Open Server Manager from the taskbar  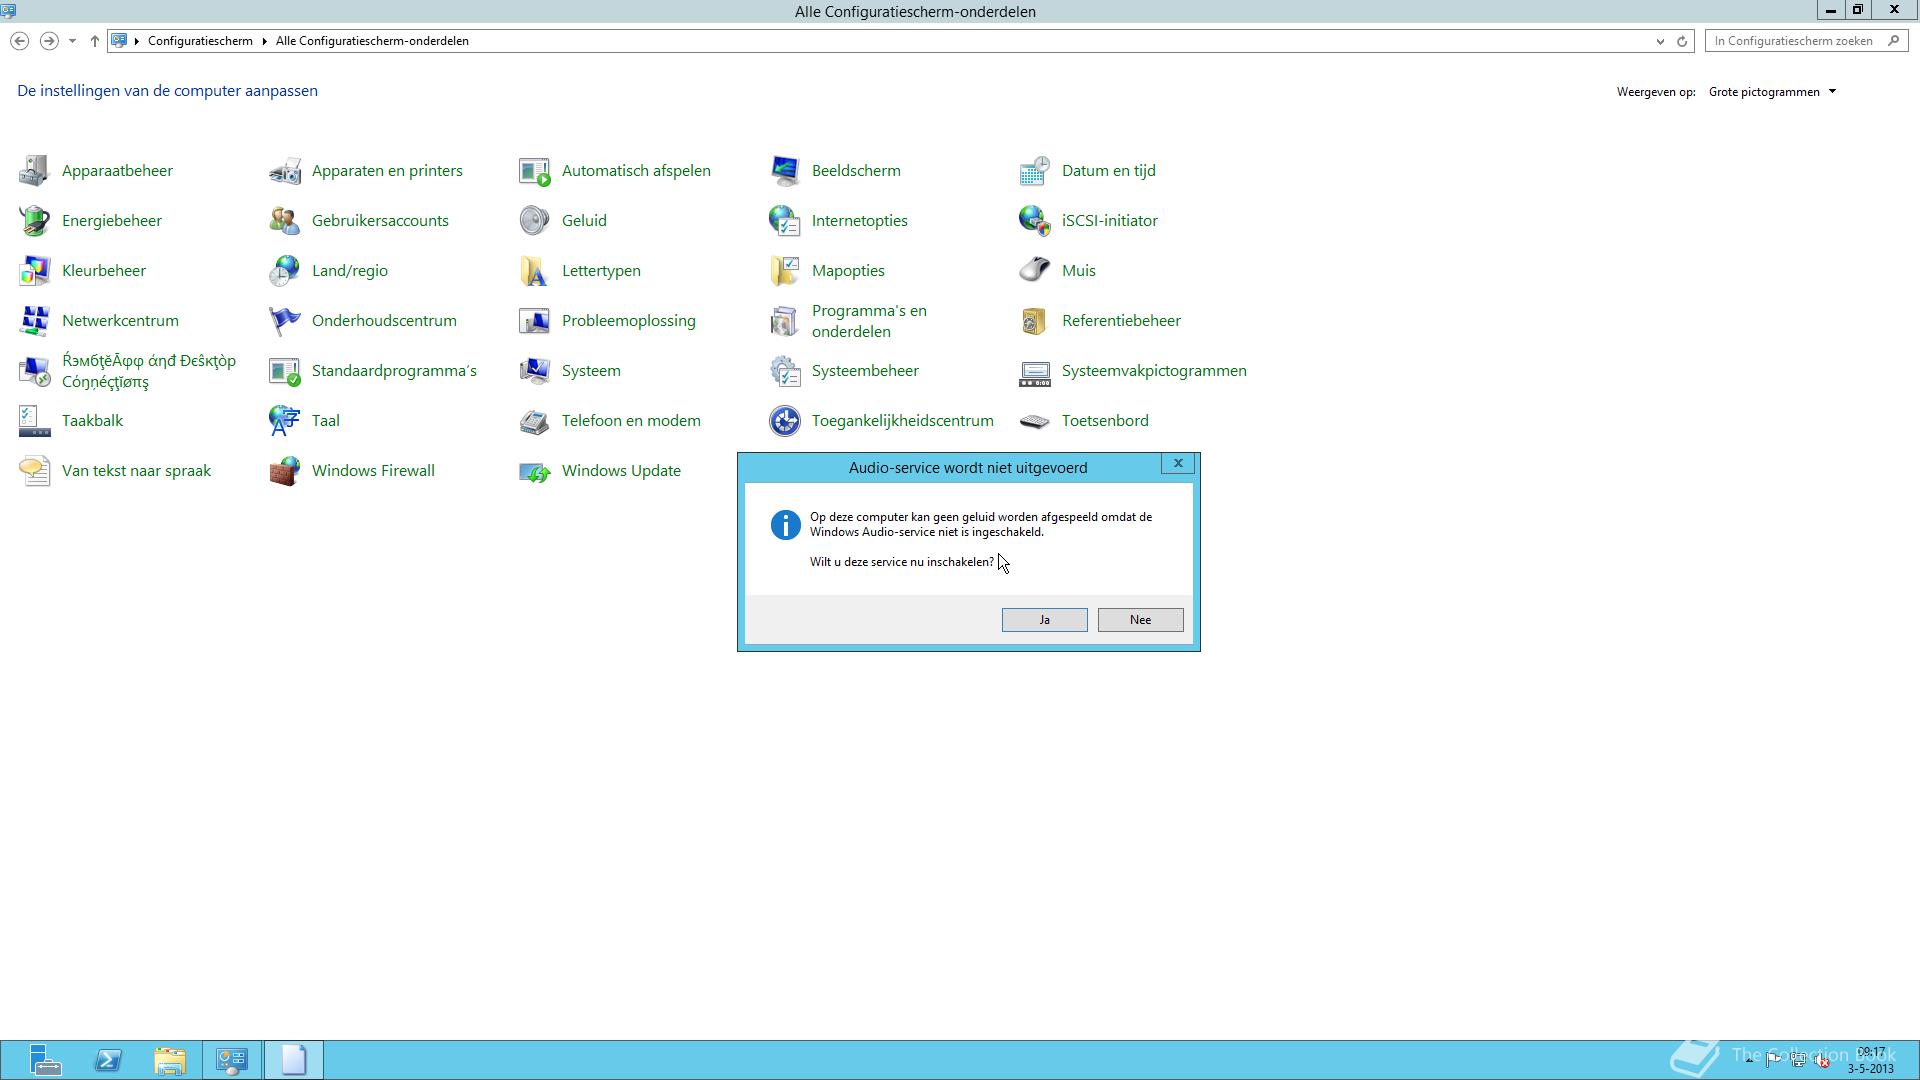(x=45, y=1060)
